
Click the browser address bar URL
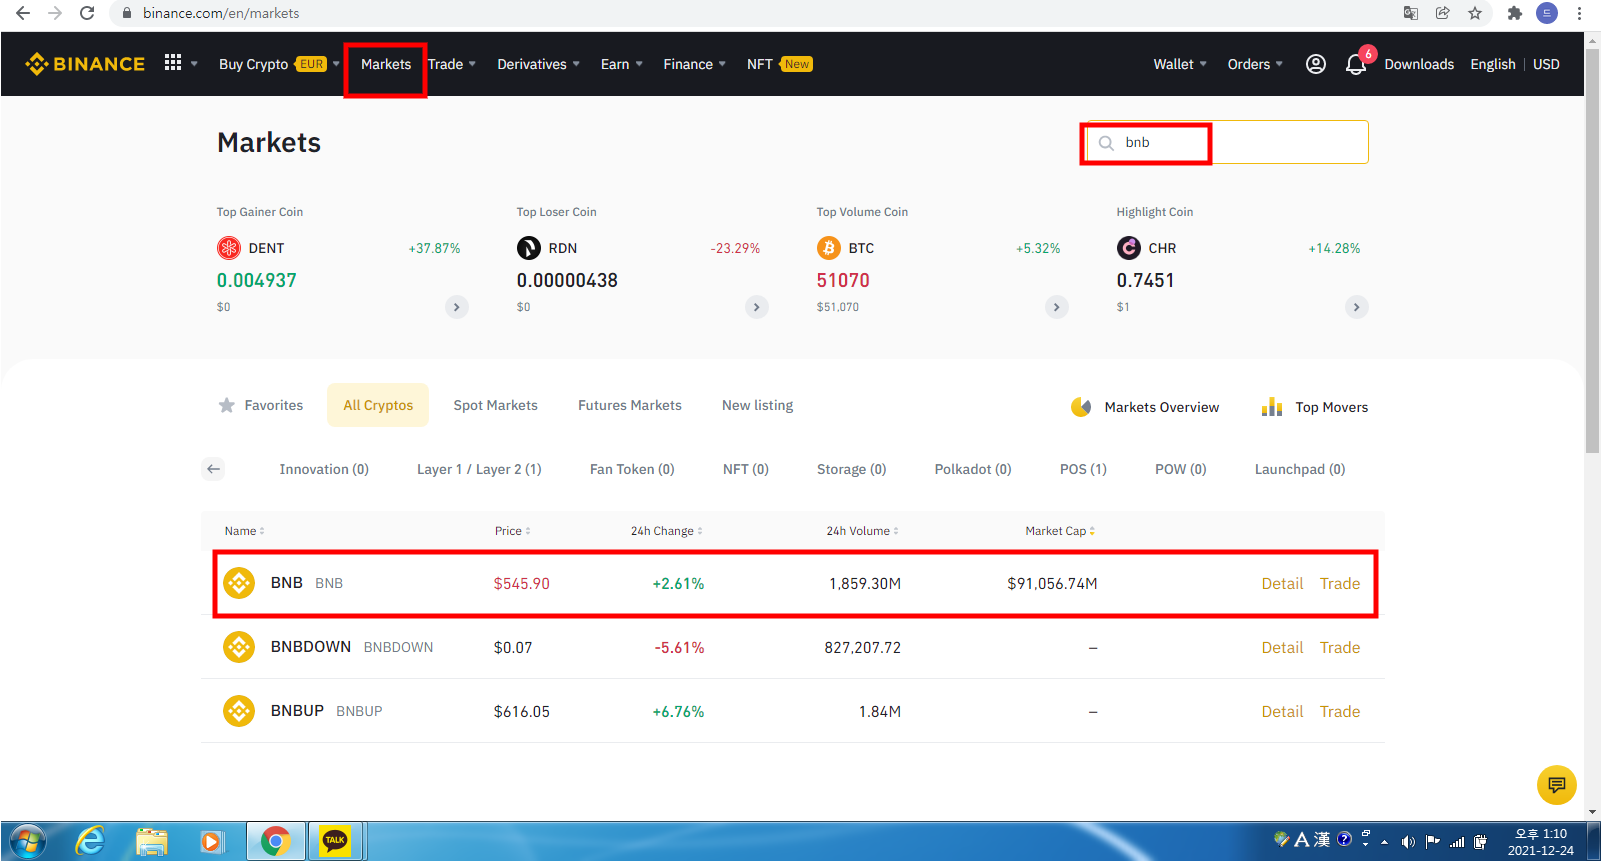[x=221, y=13]
